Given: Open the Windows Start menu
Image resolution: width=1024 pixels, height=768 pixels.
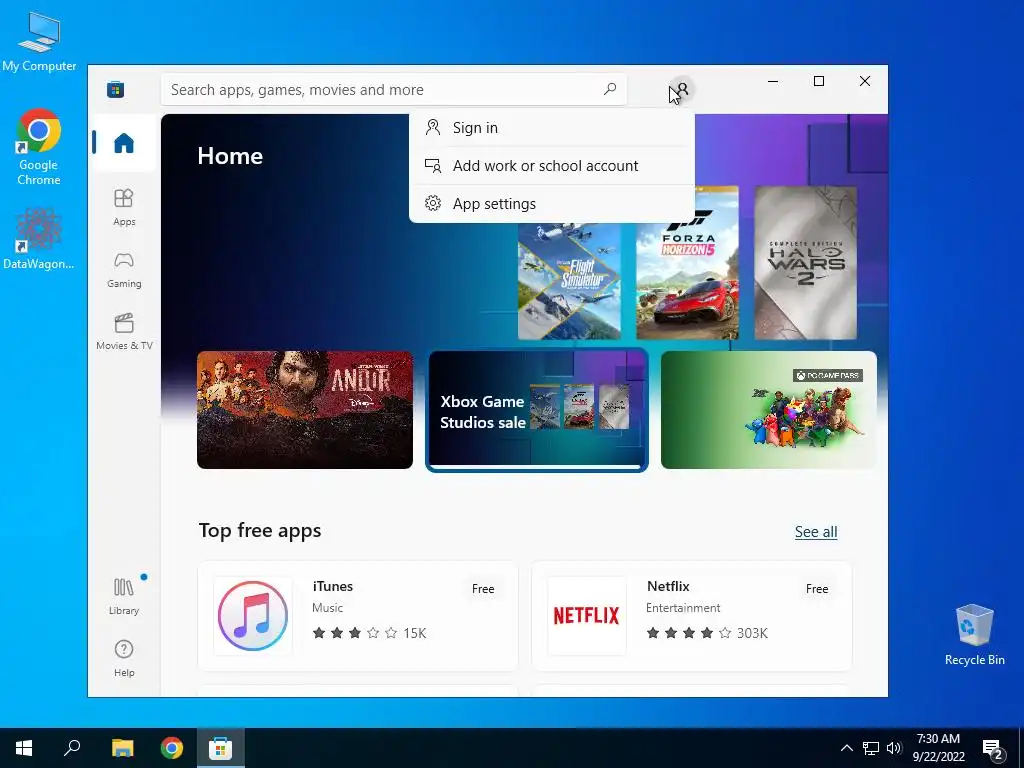Looking at the screenshot, I should click(x=24, y=748).
